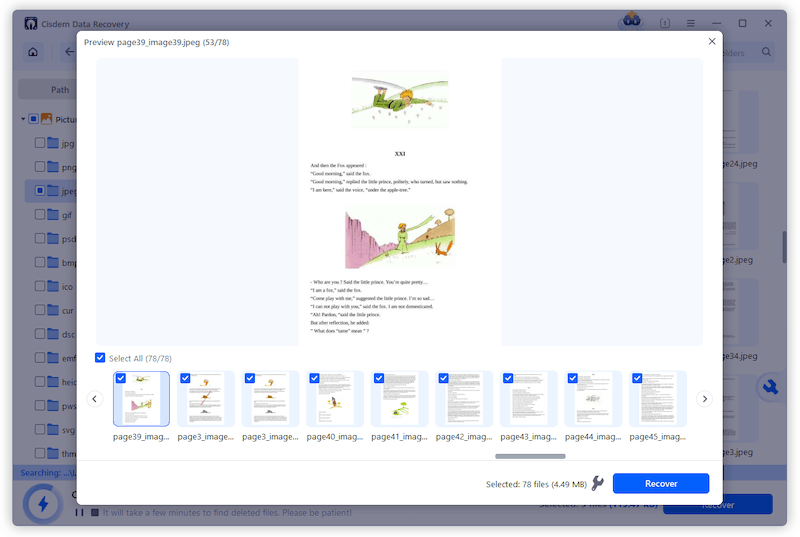Open the jpg folder icon
The image size is (800, 537).
53,143
